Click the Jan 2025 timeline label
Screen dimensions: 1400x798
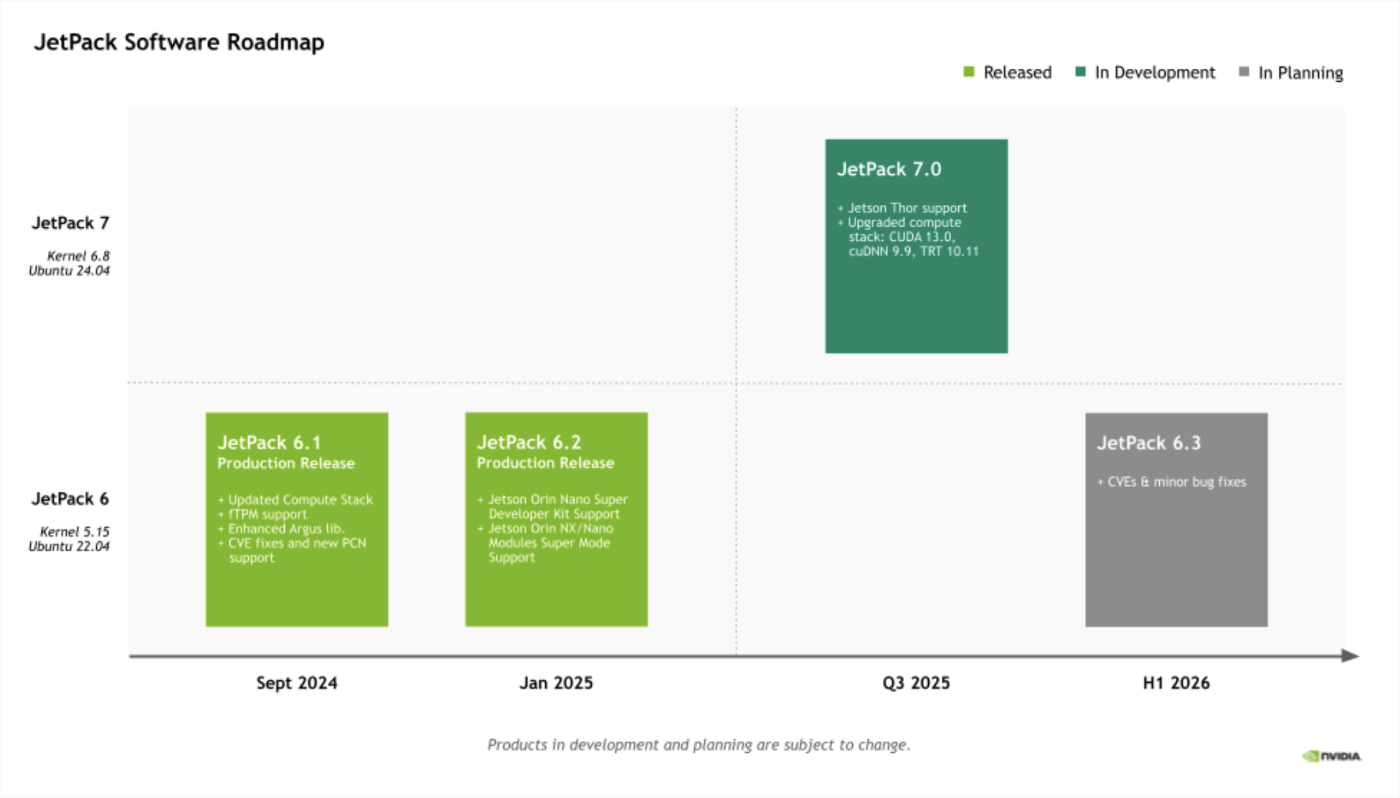(x=556, y=684)
